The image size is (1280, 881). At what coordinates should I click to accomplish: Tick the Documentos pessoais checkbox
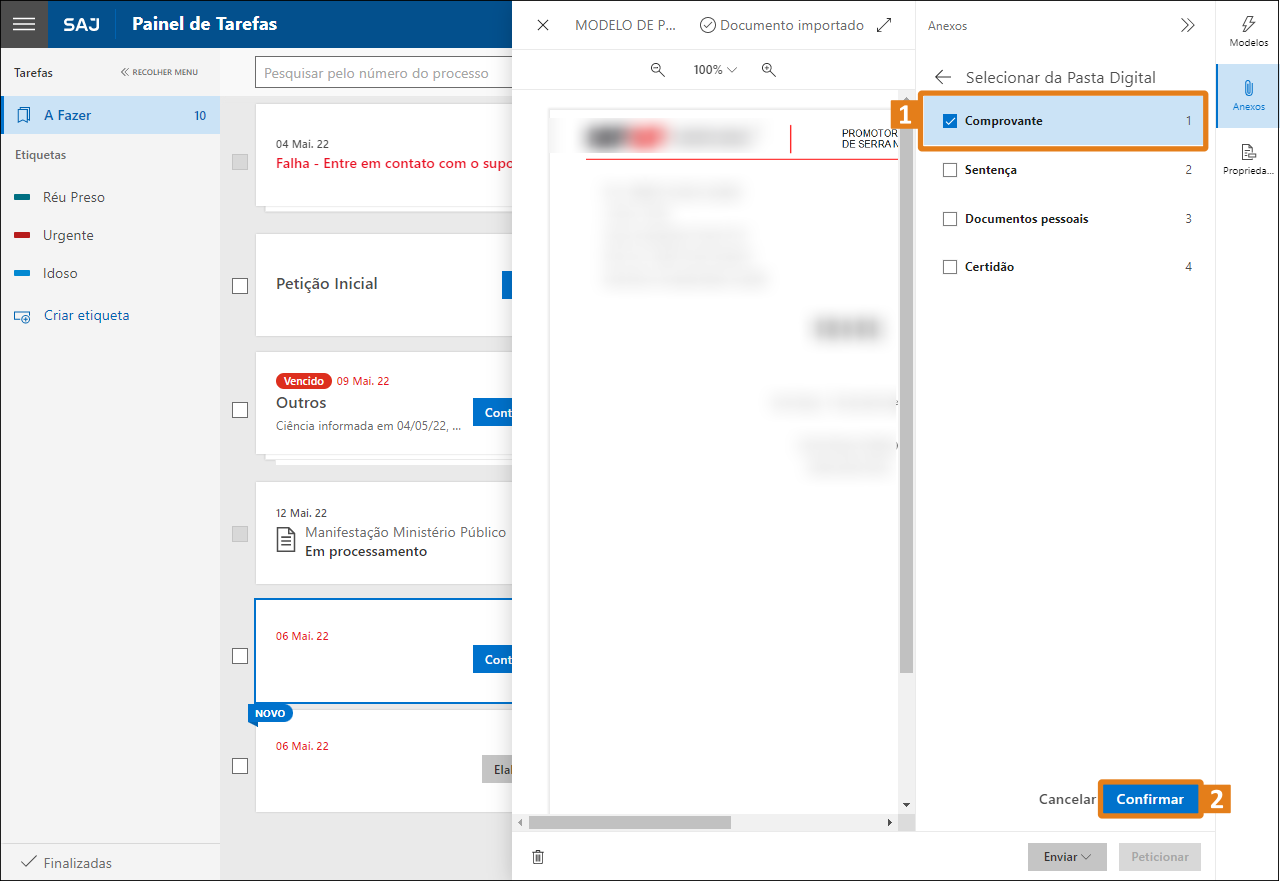point(950,219)
